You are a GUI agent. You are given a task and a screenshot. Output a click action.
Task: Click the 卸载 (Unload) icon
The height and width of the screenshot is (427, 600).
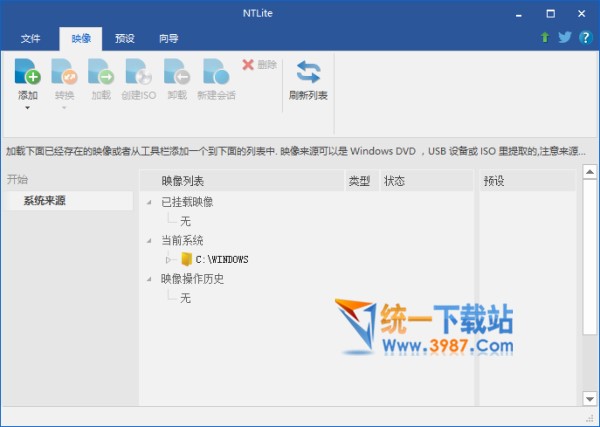coord(177,73)
